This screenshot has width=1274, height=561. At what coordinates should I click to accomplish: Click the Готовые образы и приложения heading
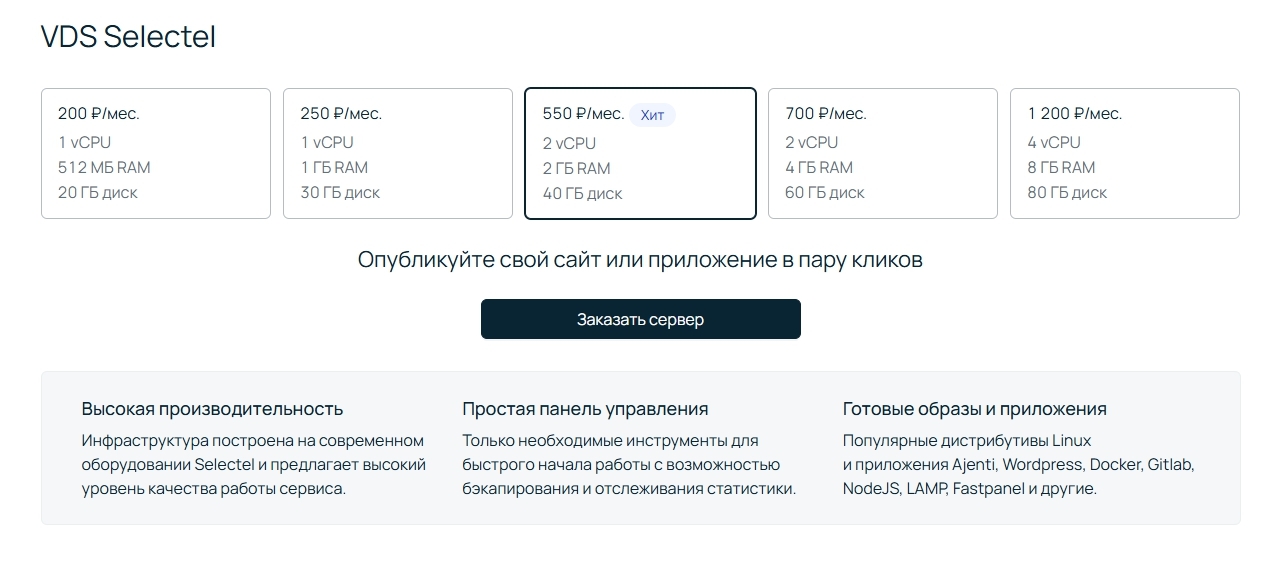pyautogui.click(x=975, y=409)
